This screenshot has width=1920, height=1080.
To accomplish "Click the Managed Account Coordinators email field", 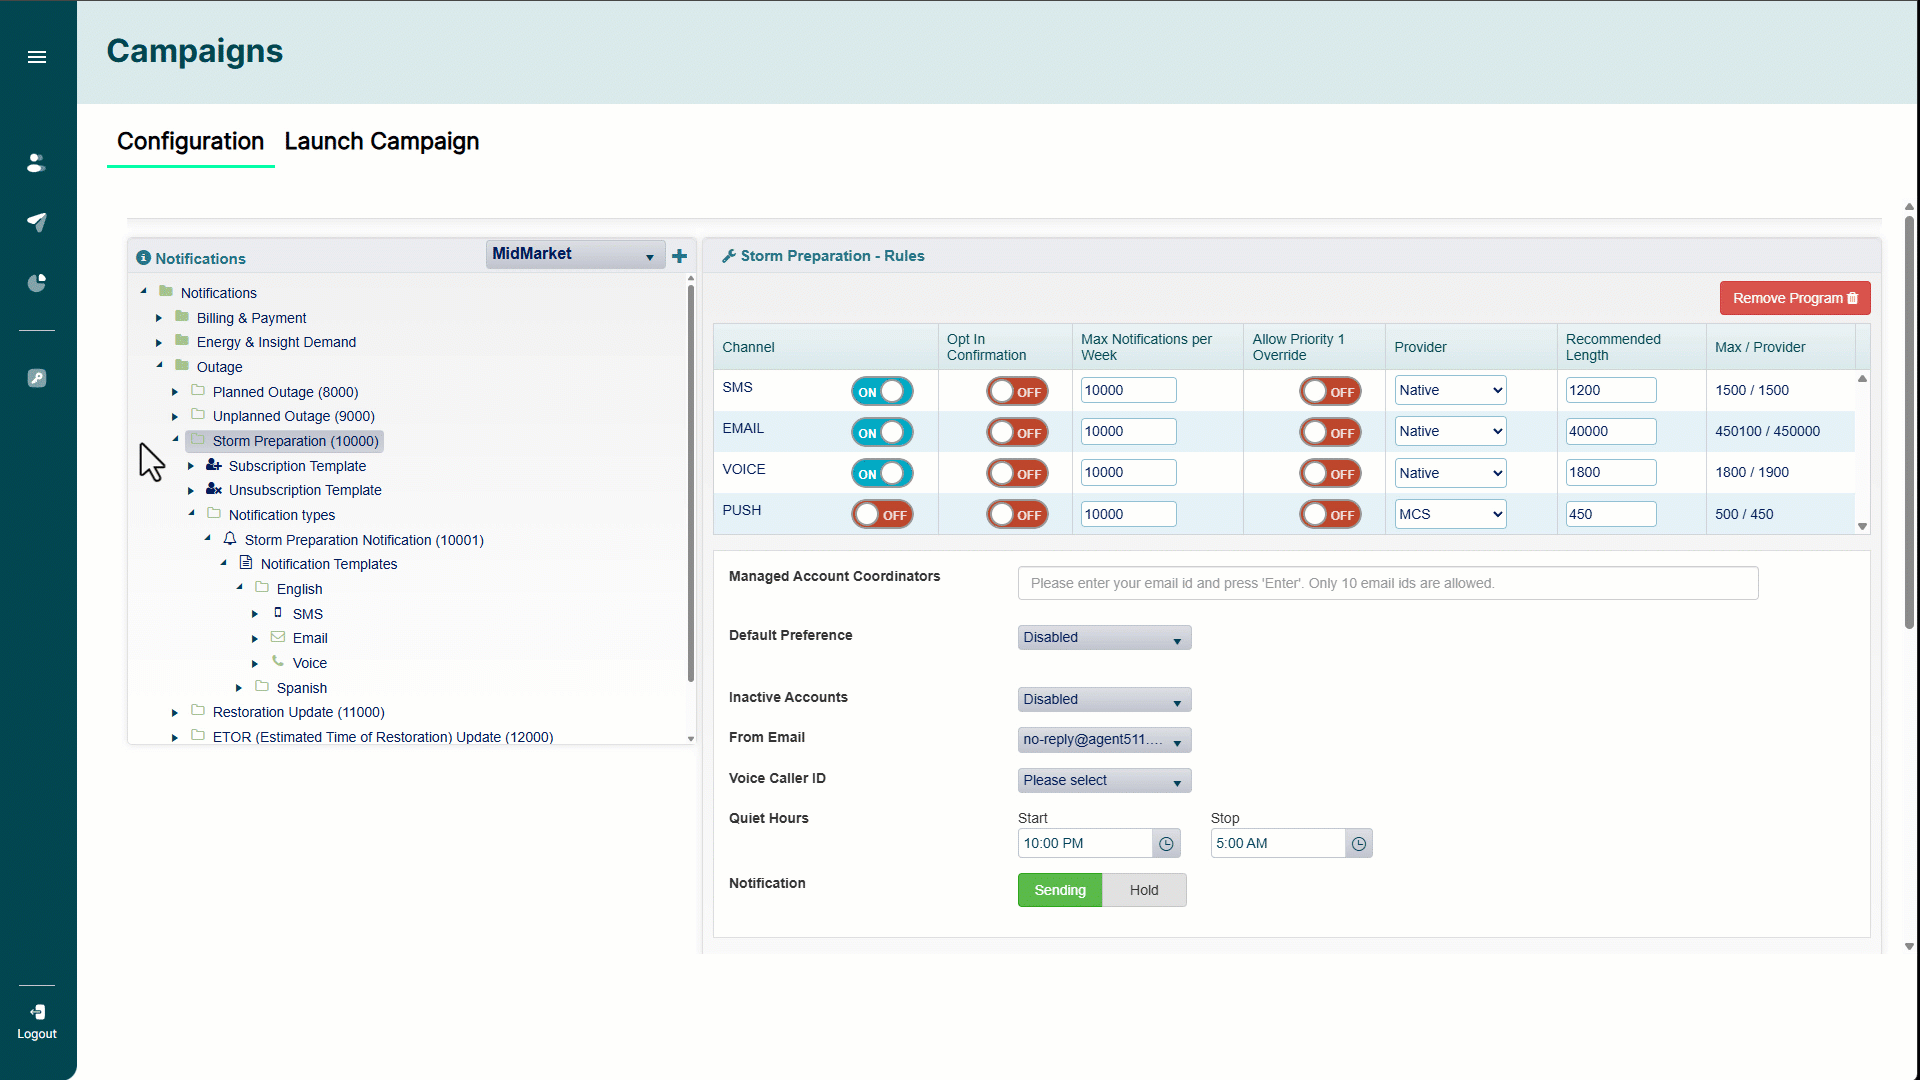I will coord(1387,583).
